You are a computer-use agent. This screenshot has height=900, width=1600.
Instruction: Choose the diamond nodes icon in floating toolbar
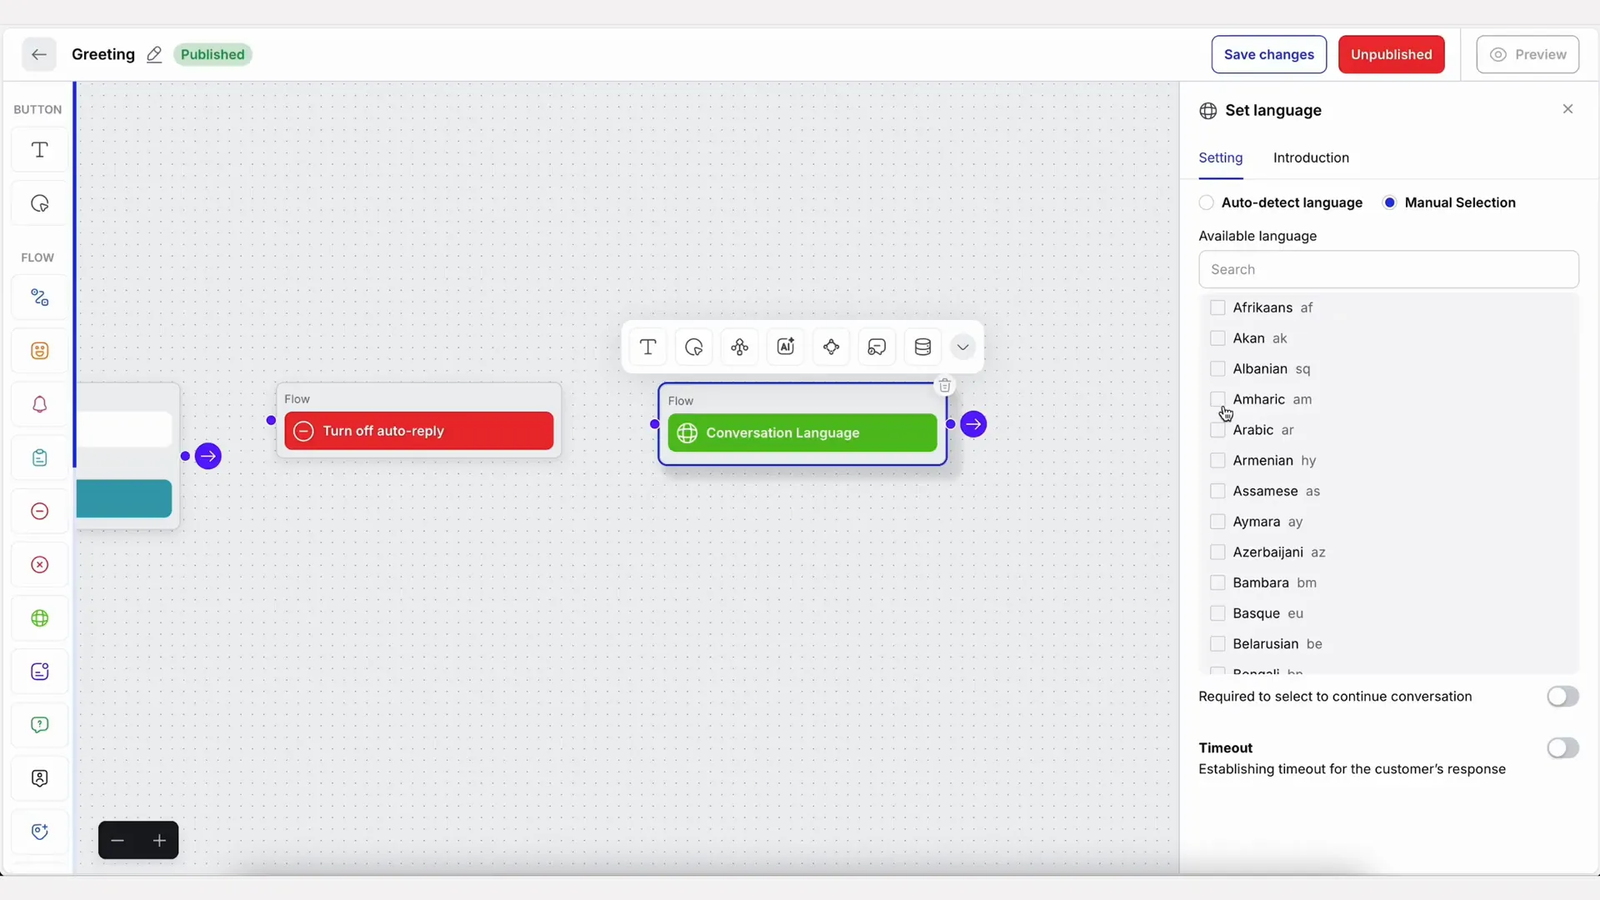pyautogui.click(x=831, y=347)
